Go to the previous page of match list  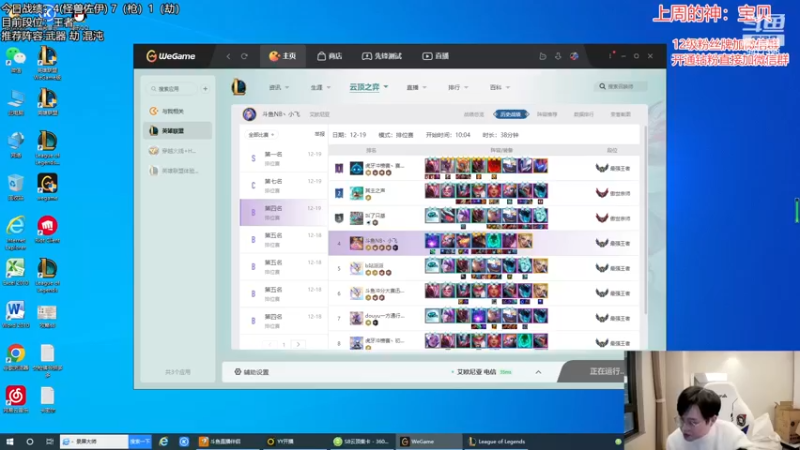(270, 344)
